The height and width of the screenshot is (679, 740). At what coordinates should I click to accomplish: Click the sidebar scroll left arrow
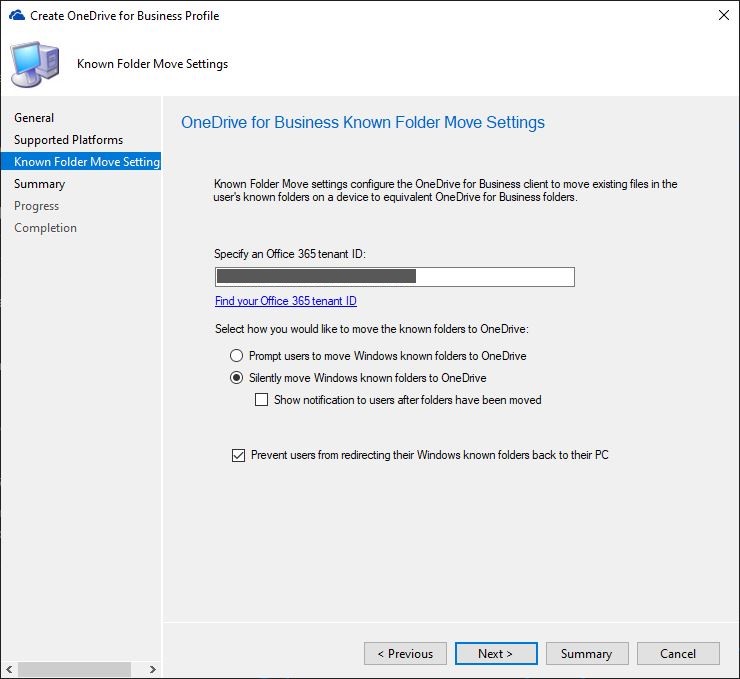point(9,669)
